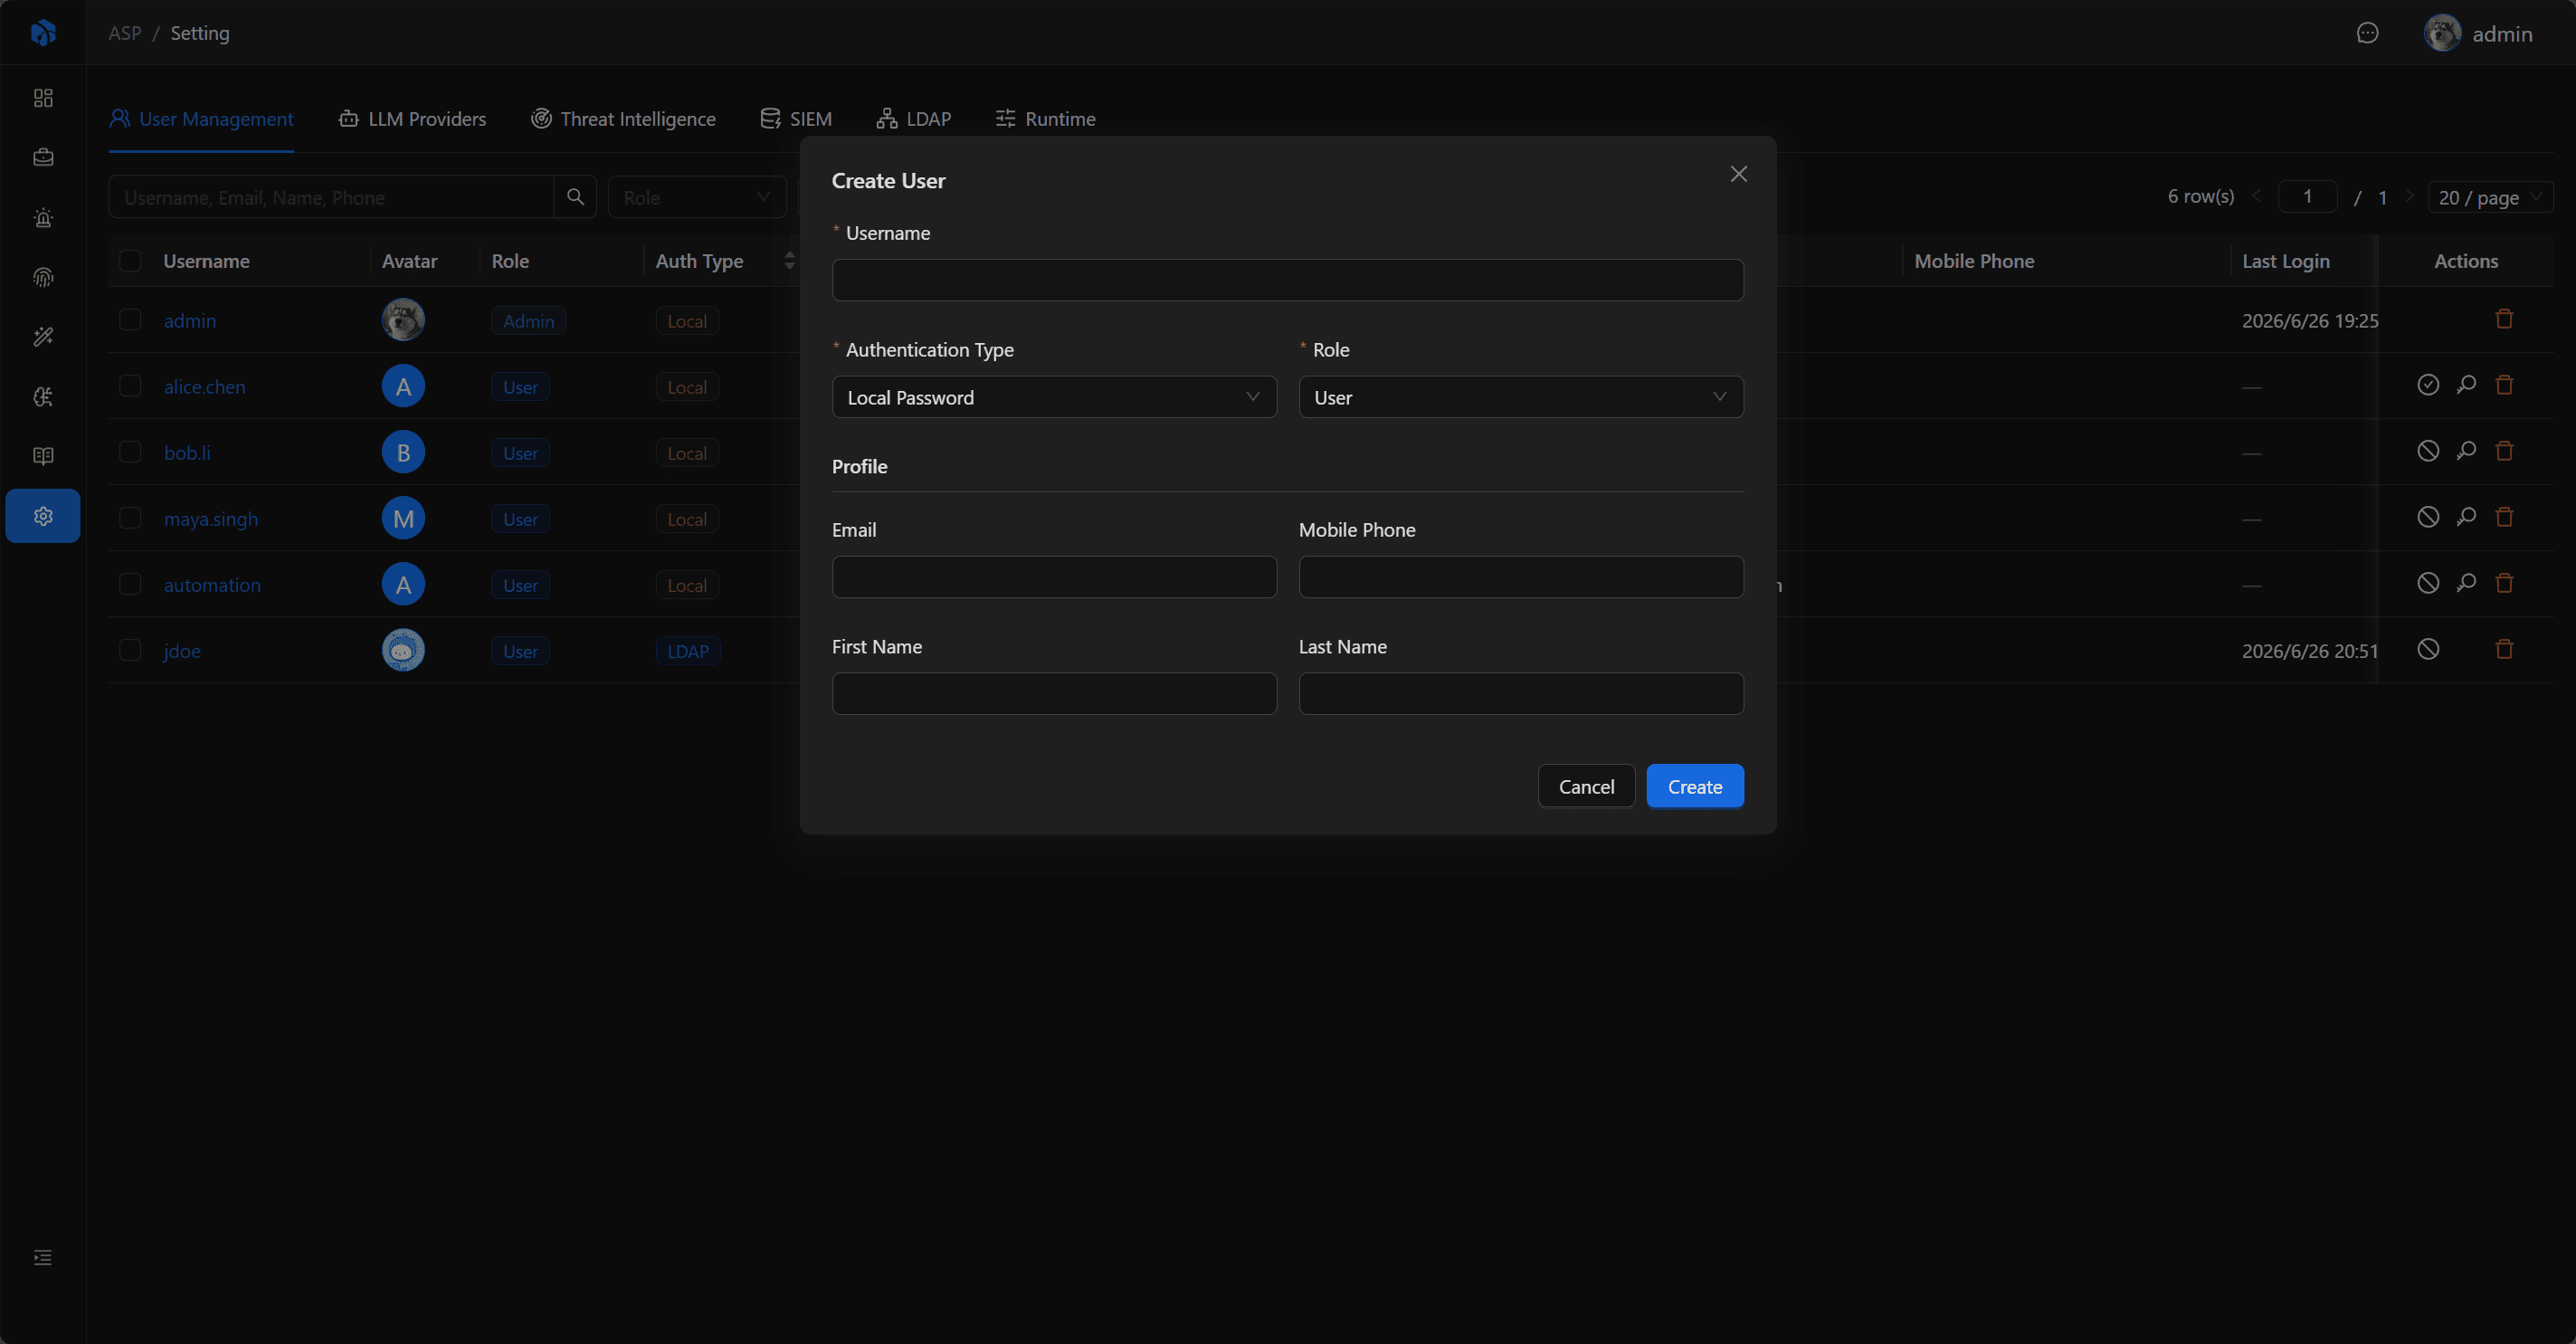The height and width of the screenshot is (1344, 2576).
Task: Open the dashboard grid sidebar icon
Action: [43, 98]
